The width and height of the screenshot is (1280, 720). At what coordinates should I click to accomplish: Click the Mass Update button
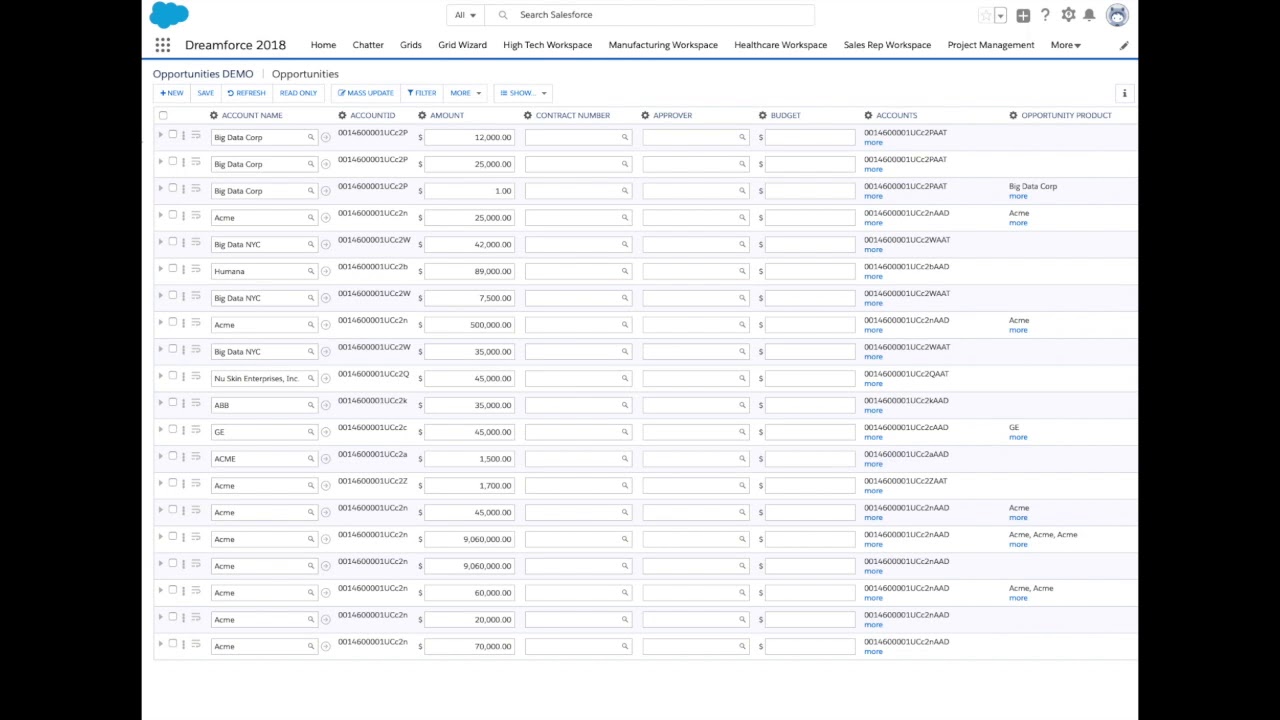click(365, 93)
